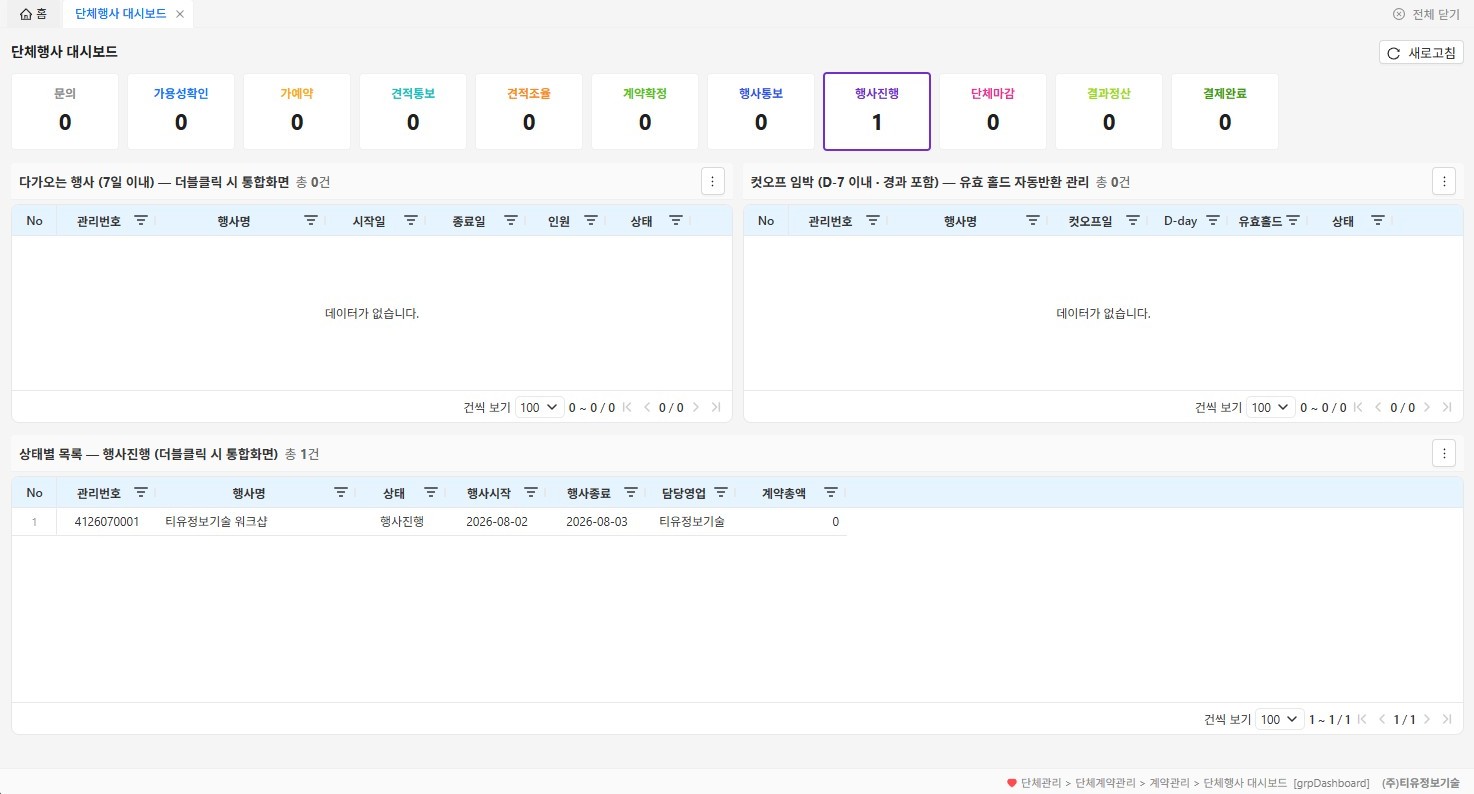Viewport: 1474px width, 794px height.
Task: Open page size dropdown in 다가오는 행사 grid
Action: [540, 407]
